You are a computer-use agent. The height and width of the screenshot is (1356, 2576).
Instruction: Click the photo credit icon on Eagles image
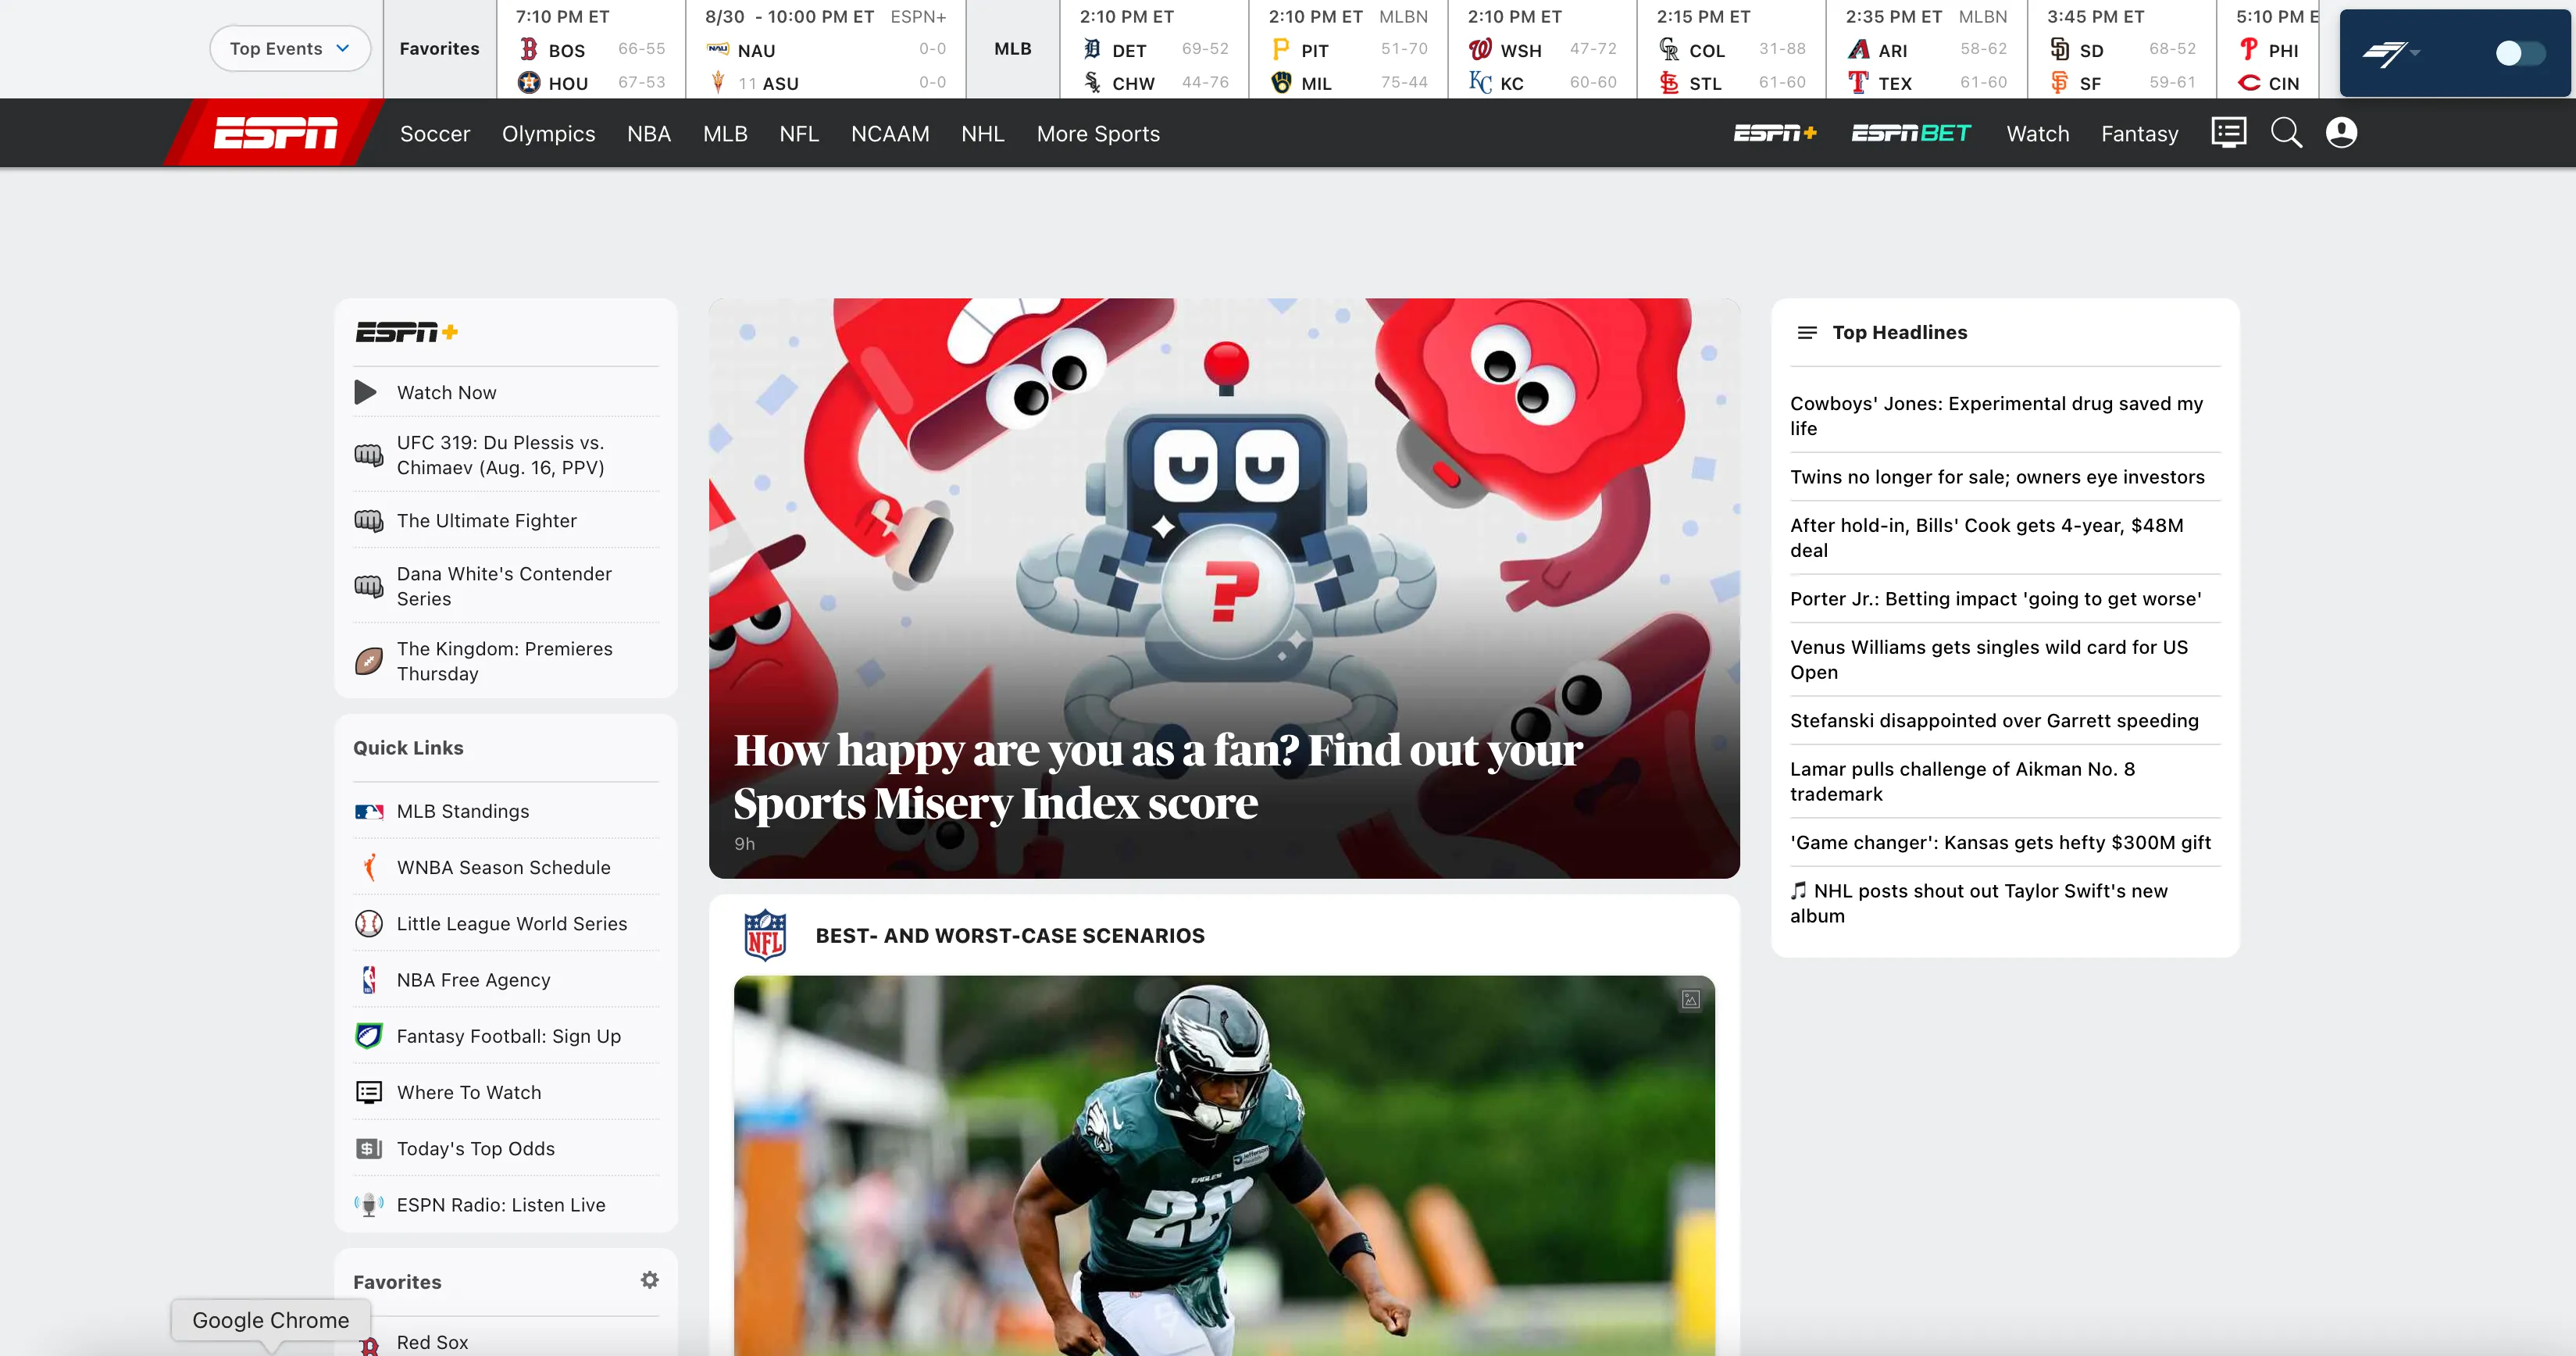coord(1690,999)
